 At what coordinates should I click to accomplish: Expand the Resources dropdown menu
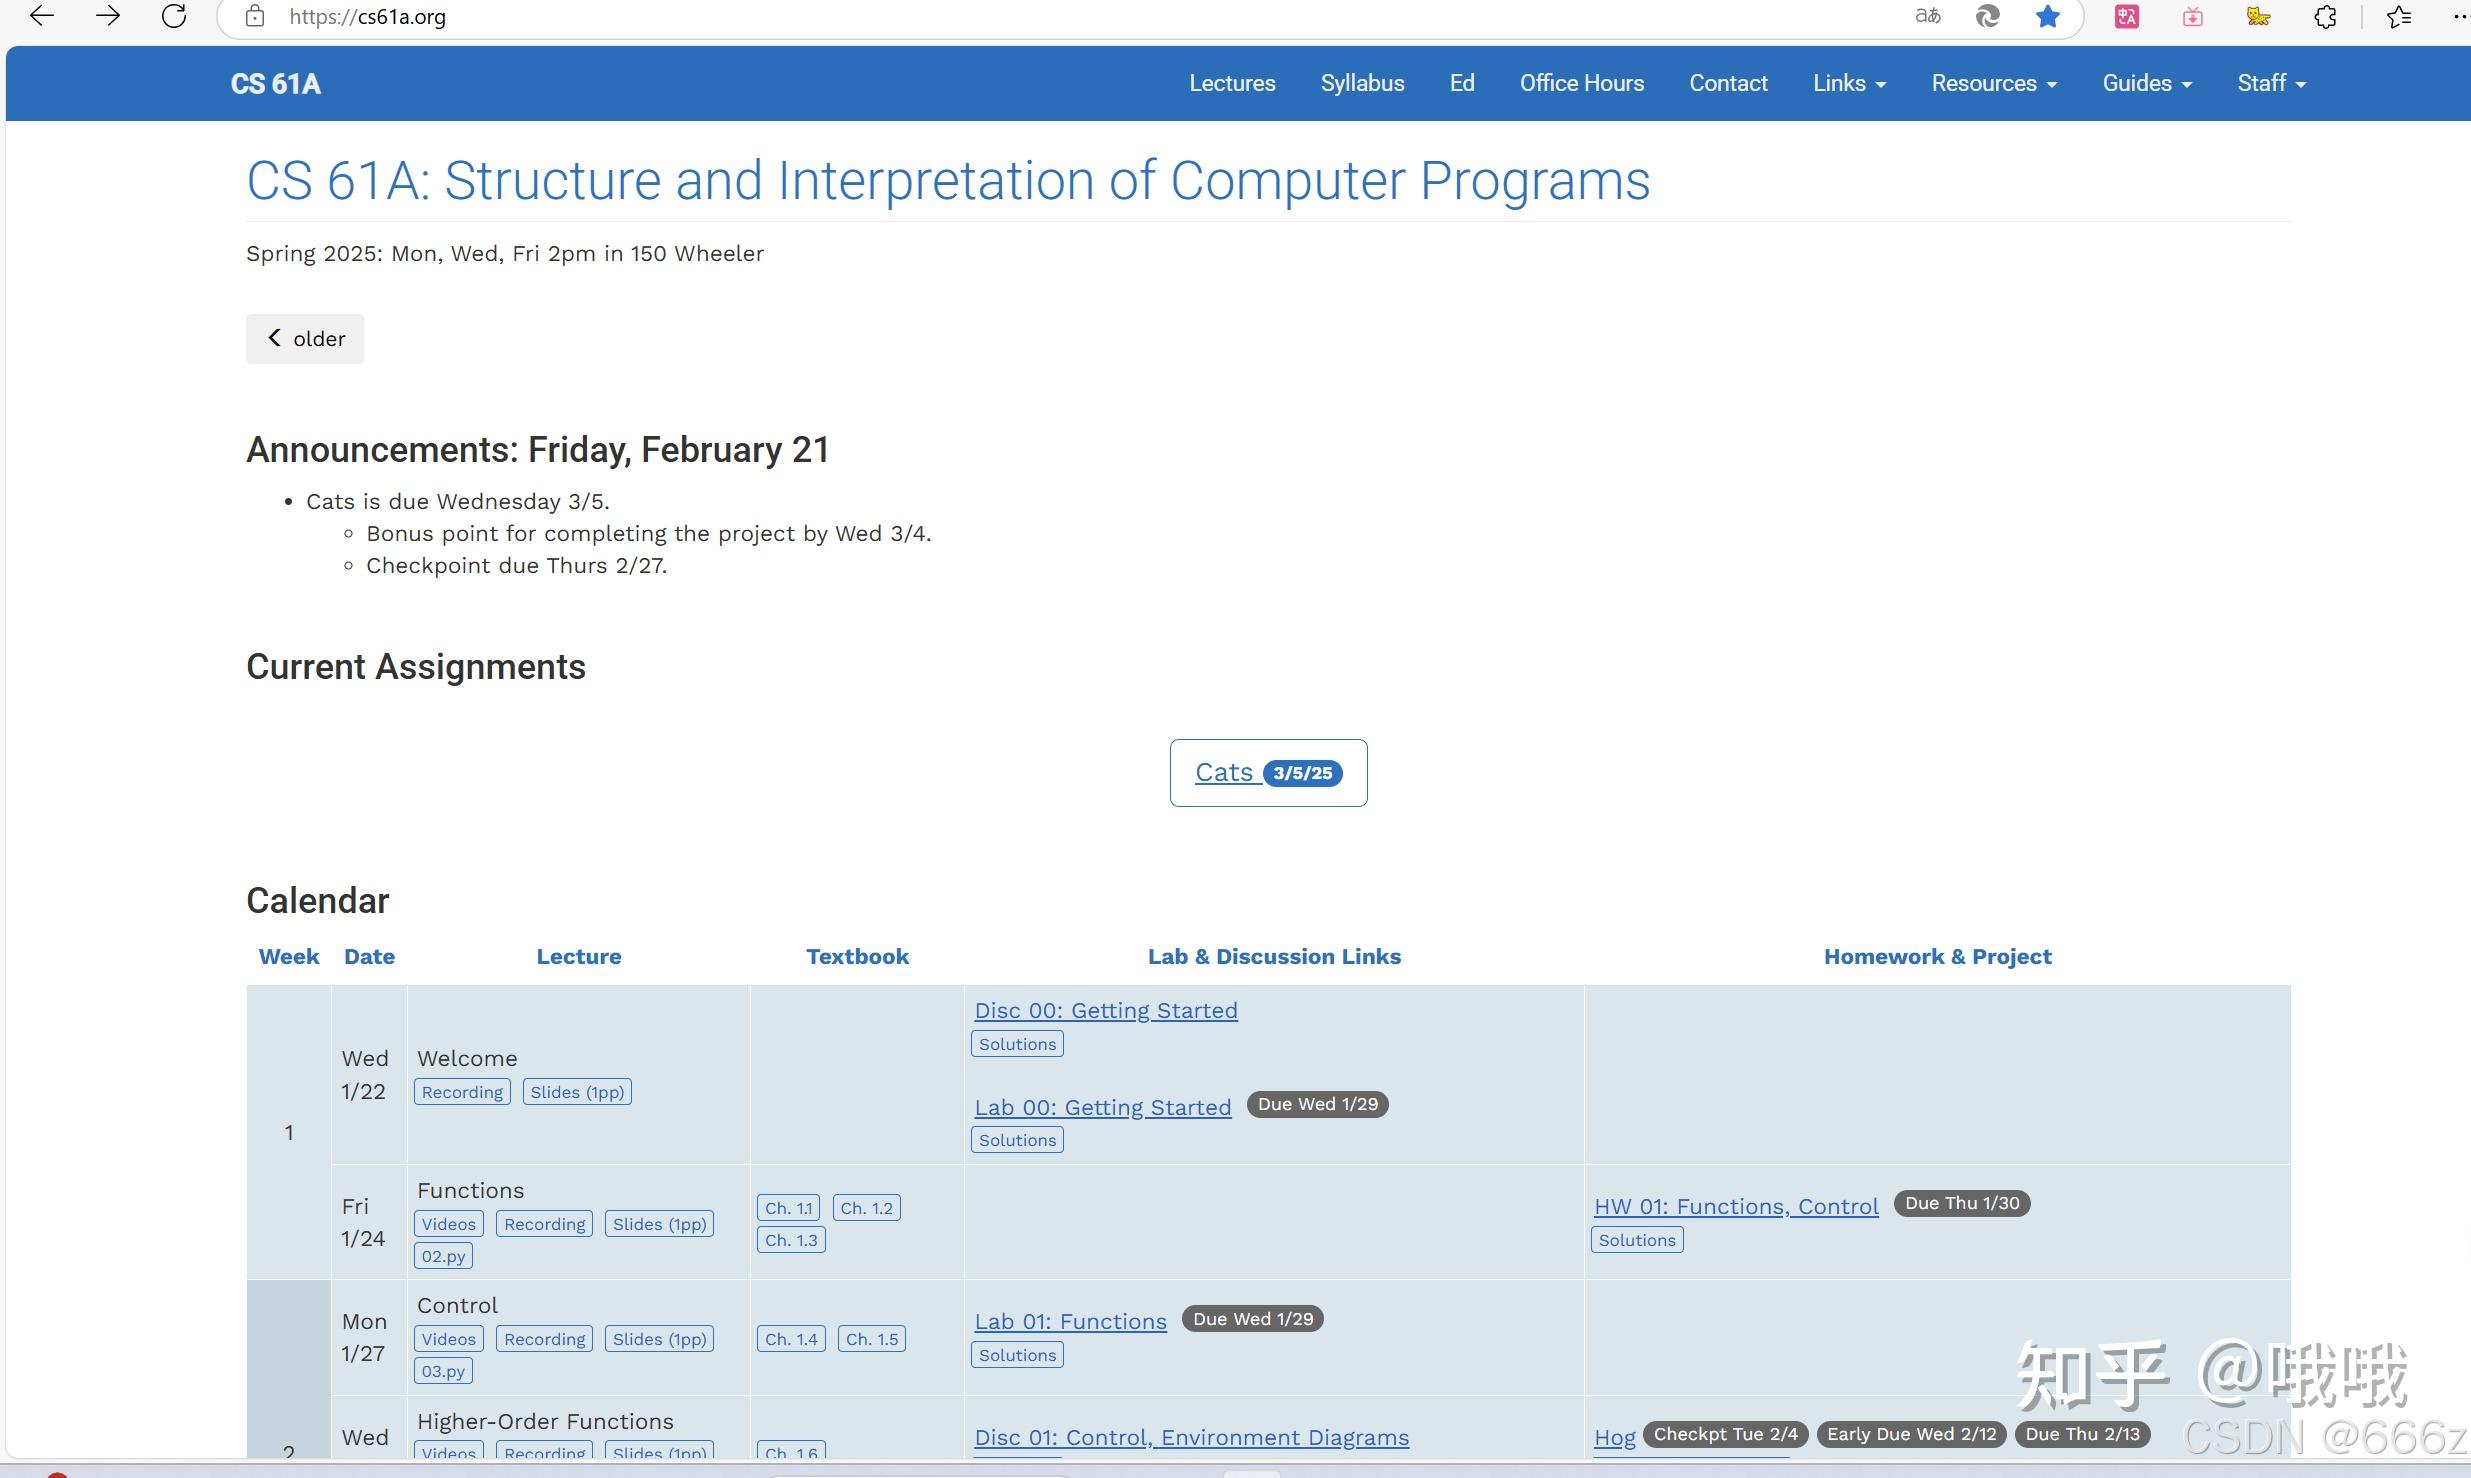coord(1994,83)
